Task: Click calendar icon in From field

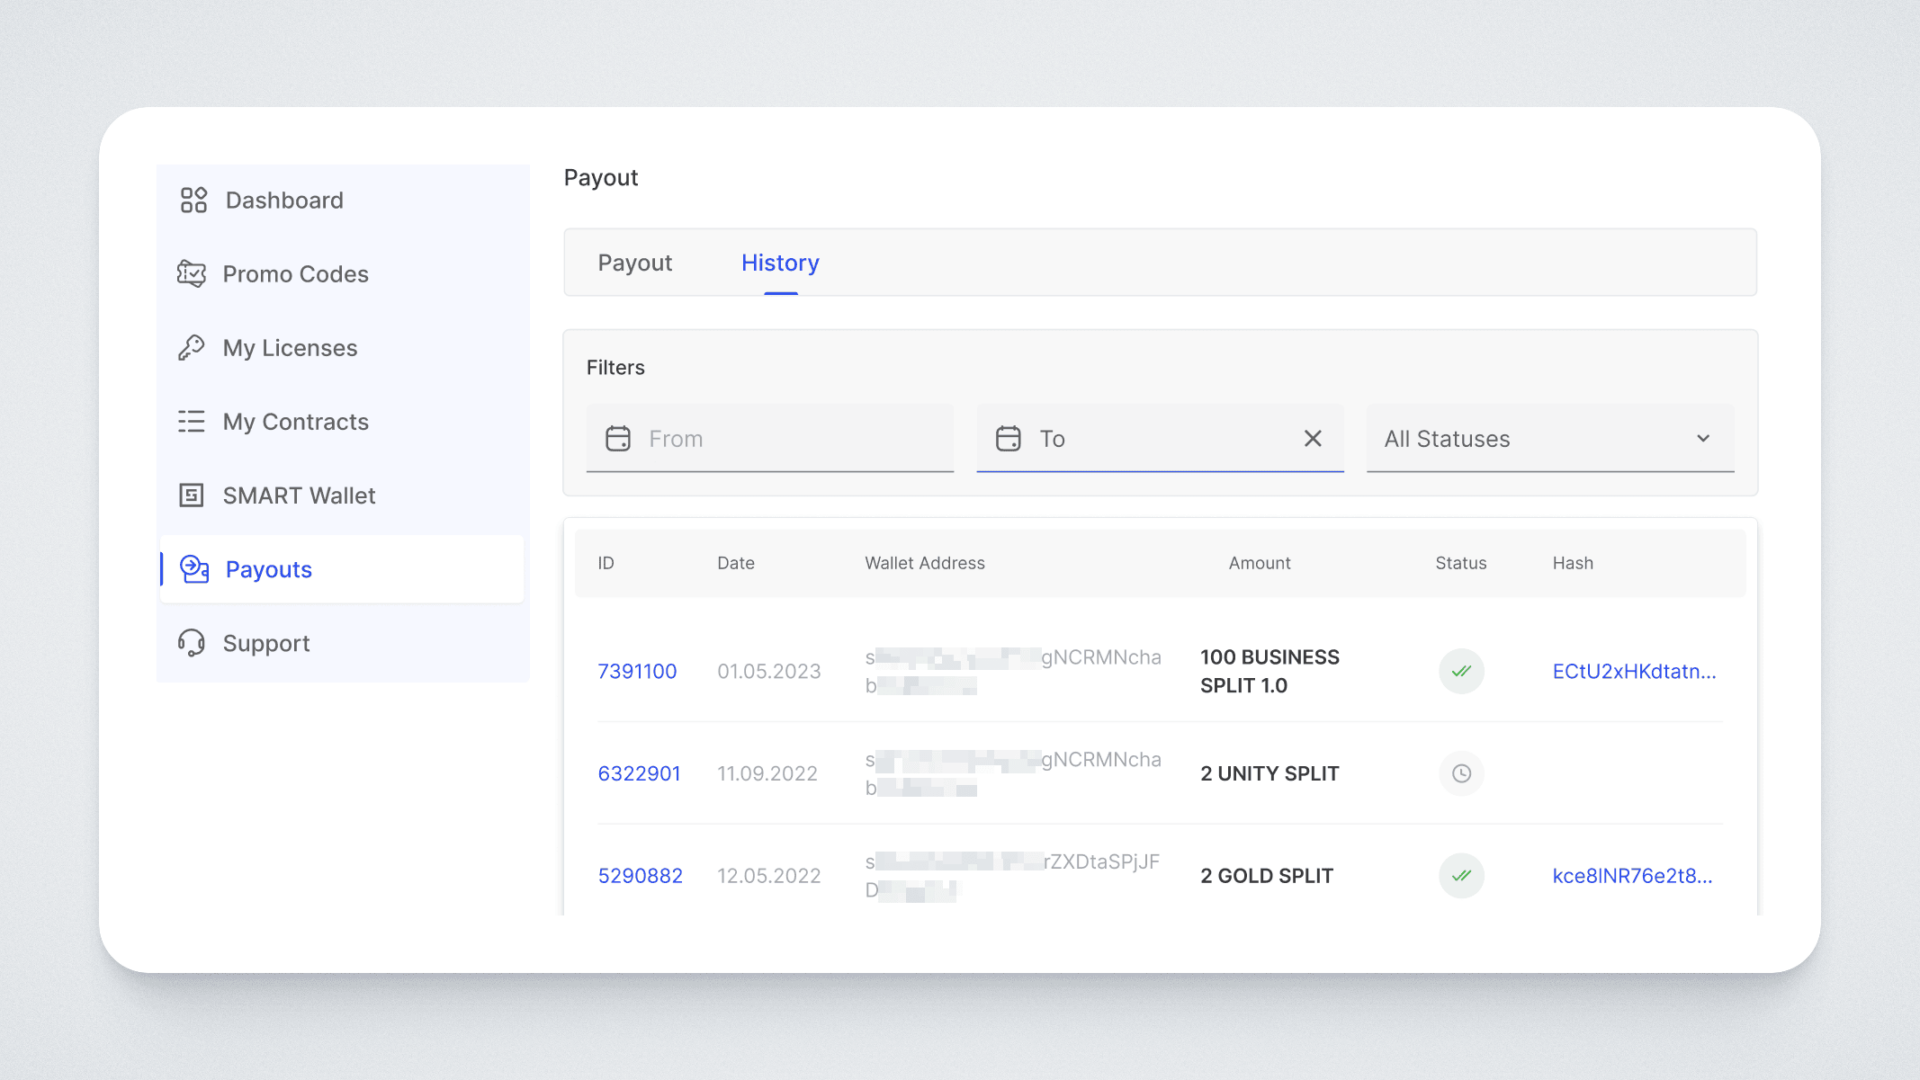Action: click(618, 439)
